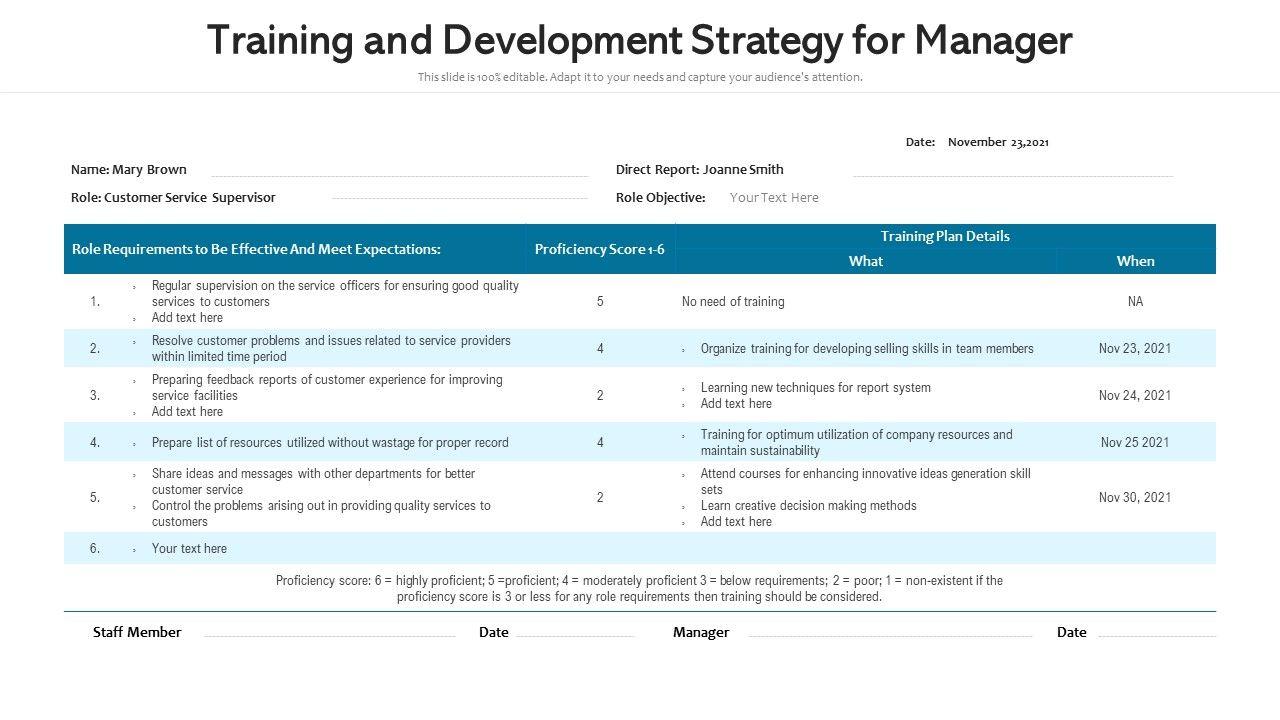Select 'Your text here' in row 6
This screenshot has width=1280, height=720.
click(189, 549)
